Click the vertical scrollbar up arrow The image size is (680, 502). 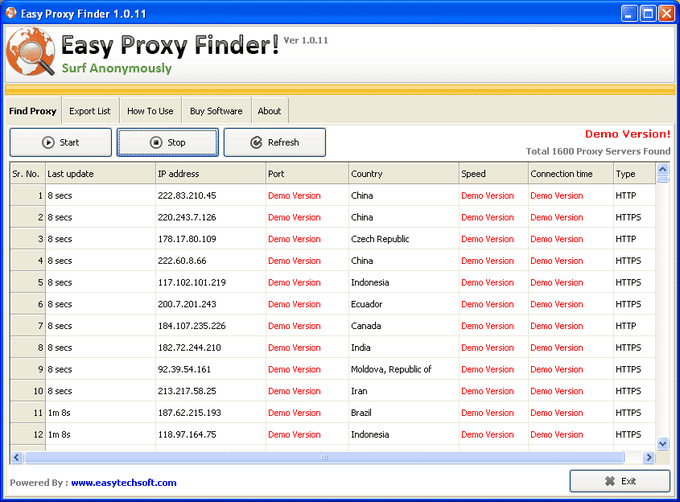(663, 169)
